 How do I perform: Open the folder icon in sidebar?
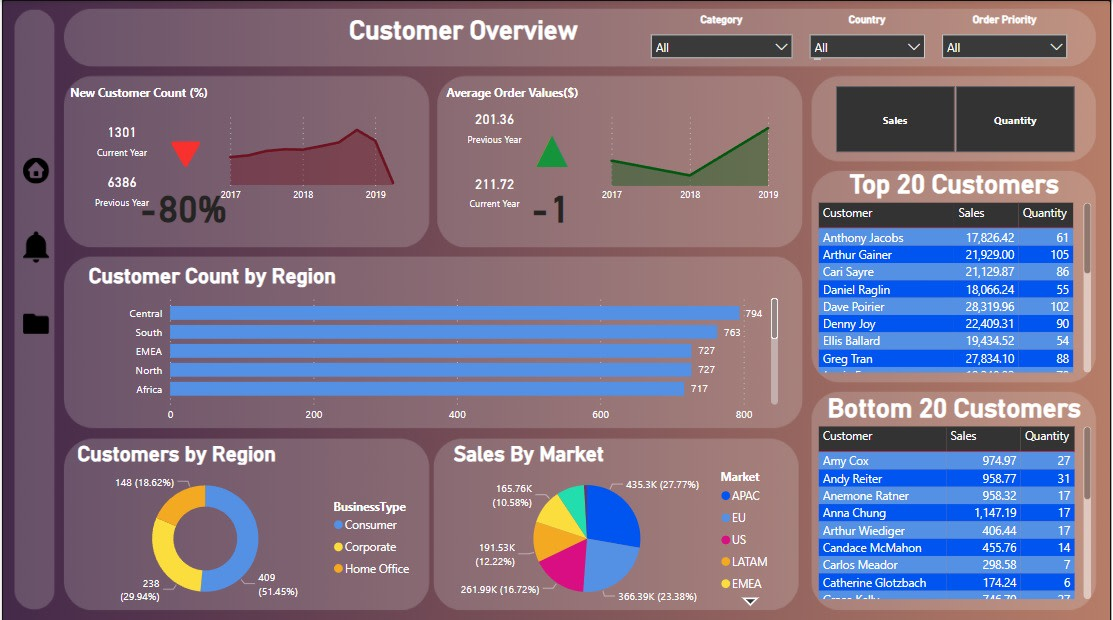click(35, 324)
